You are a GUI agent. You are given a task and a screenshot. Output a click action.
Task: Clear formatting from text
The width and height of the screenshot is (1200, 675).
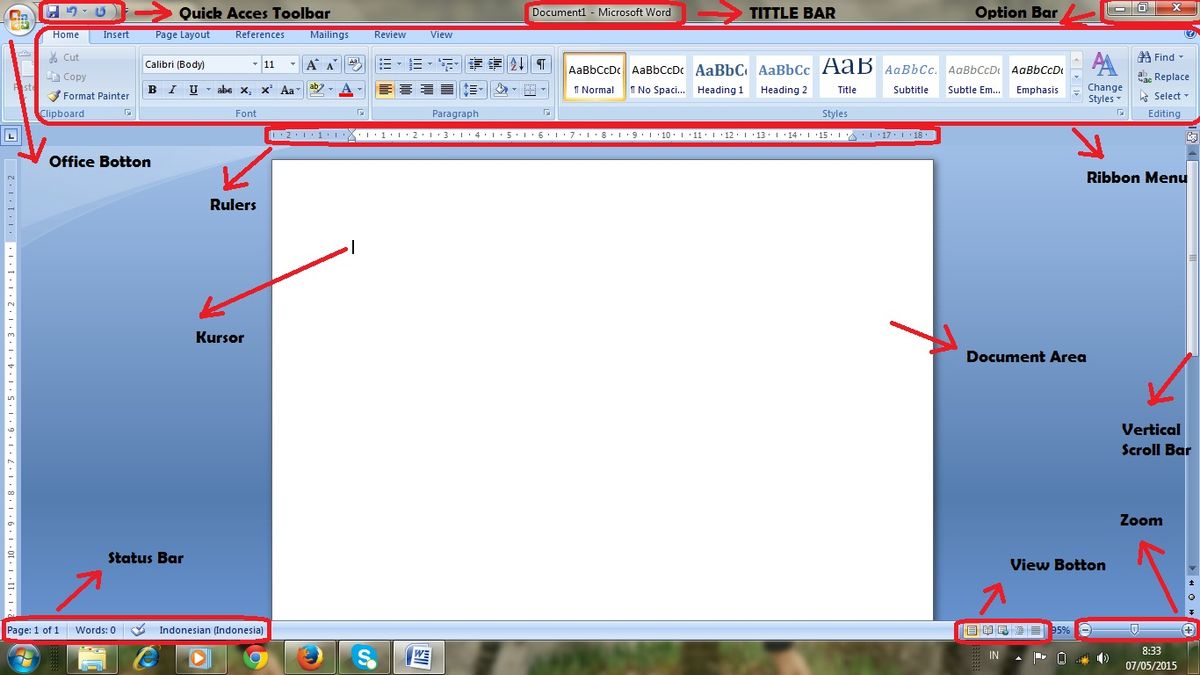tap(354, 64)
